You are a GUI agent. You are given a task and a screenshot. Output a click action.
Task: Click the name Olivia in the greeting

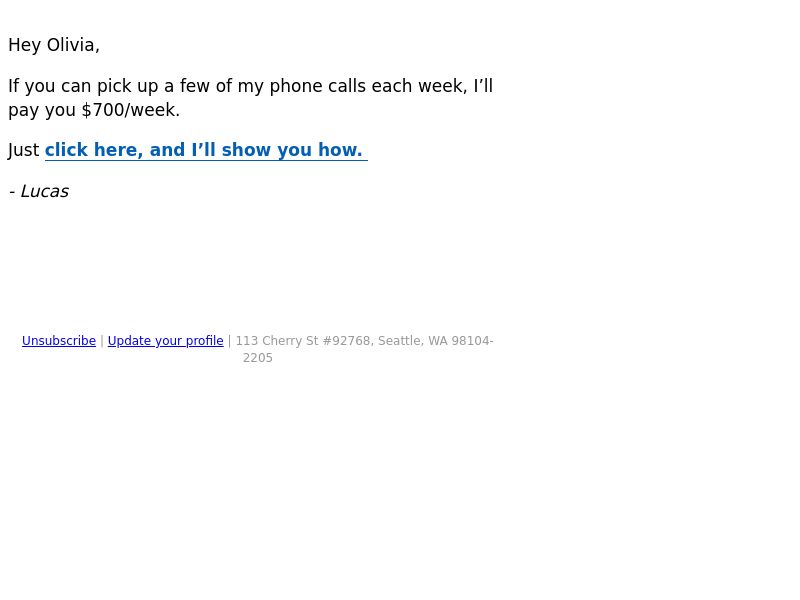73,45
